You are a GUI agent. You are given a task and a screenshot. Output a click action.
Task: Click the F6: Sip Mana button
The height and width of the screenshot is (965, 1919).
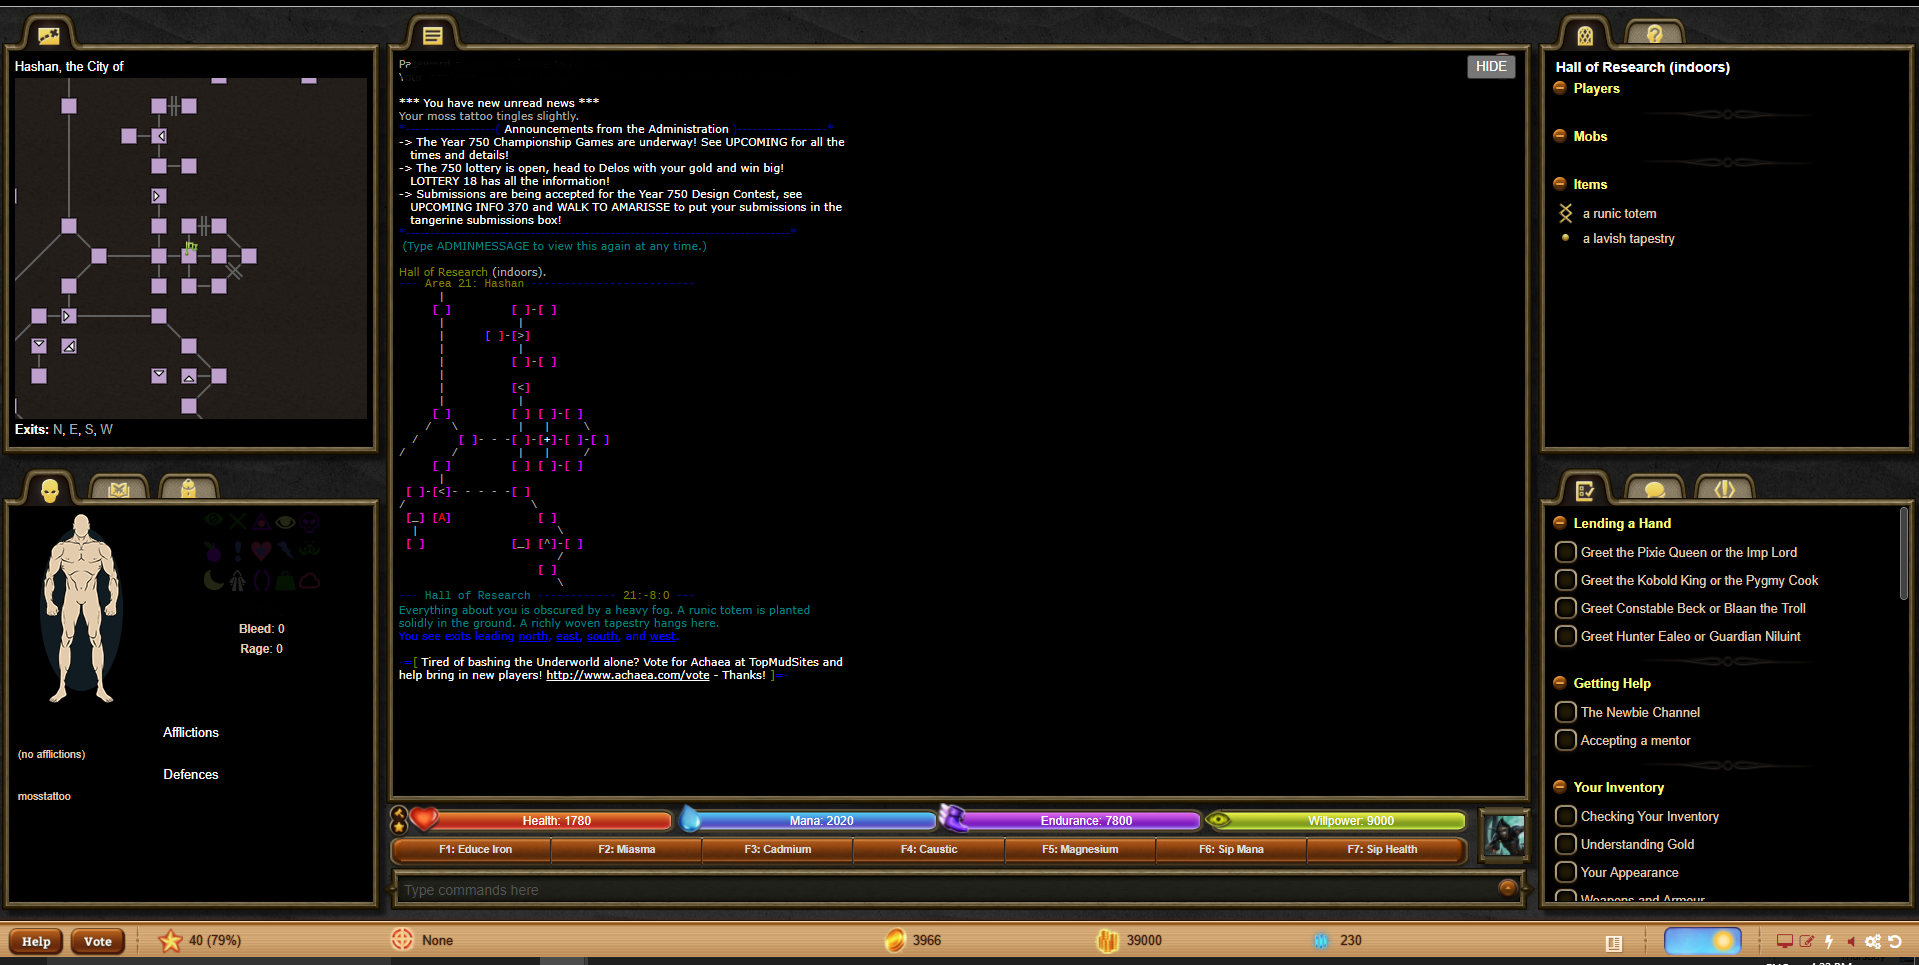[1231, 850]
